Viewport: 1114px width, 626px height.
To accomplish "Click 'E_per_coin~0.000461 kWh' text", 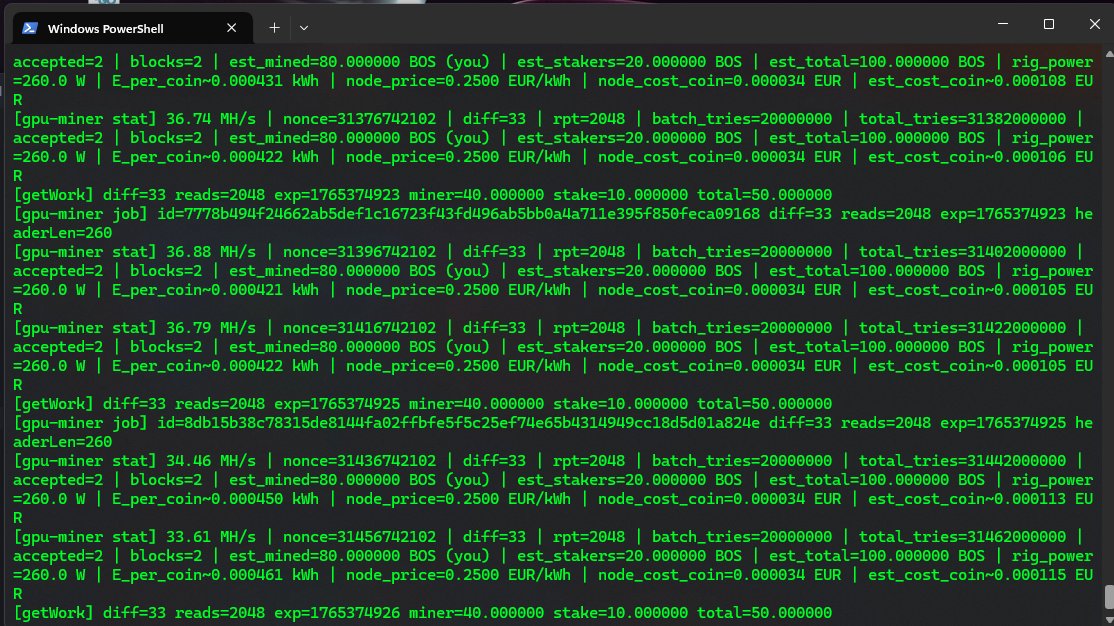I will pyautogui.click(x=215, y=575).
